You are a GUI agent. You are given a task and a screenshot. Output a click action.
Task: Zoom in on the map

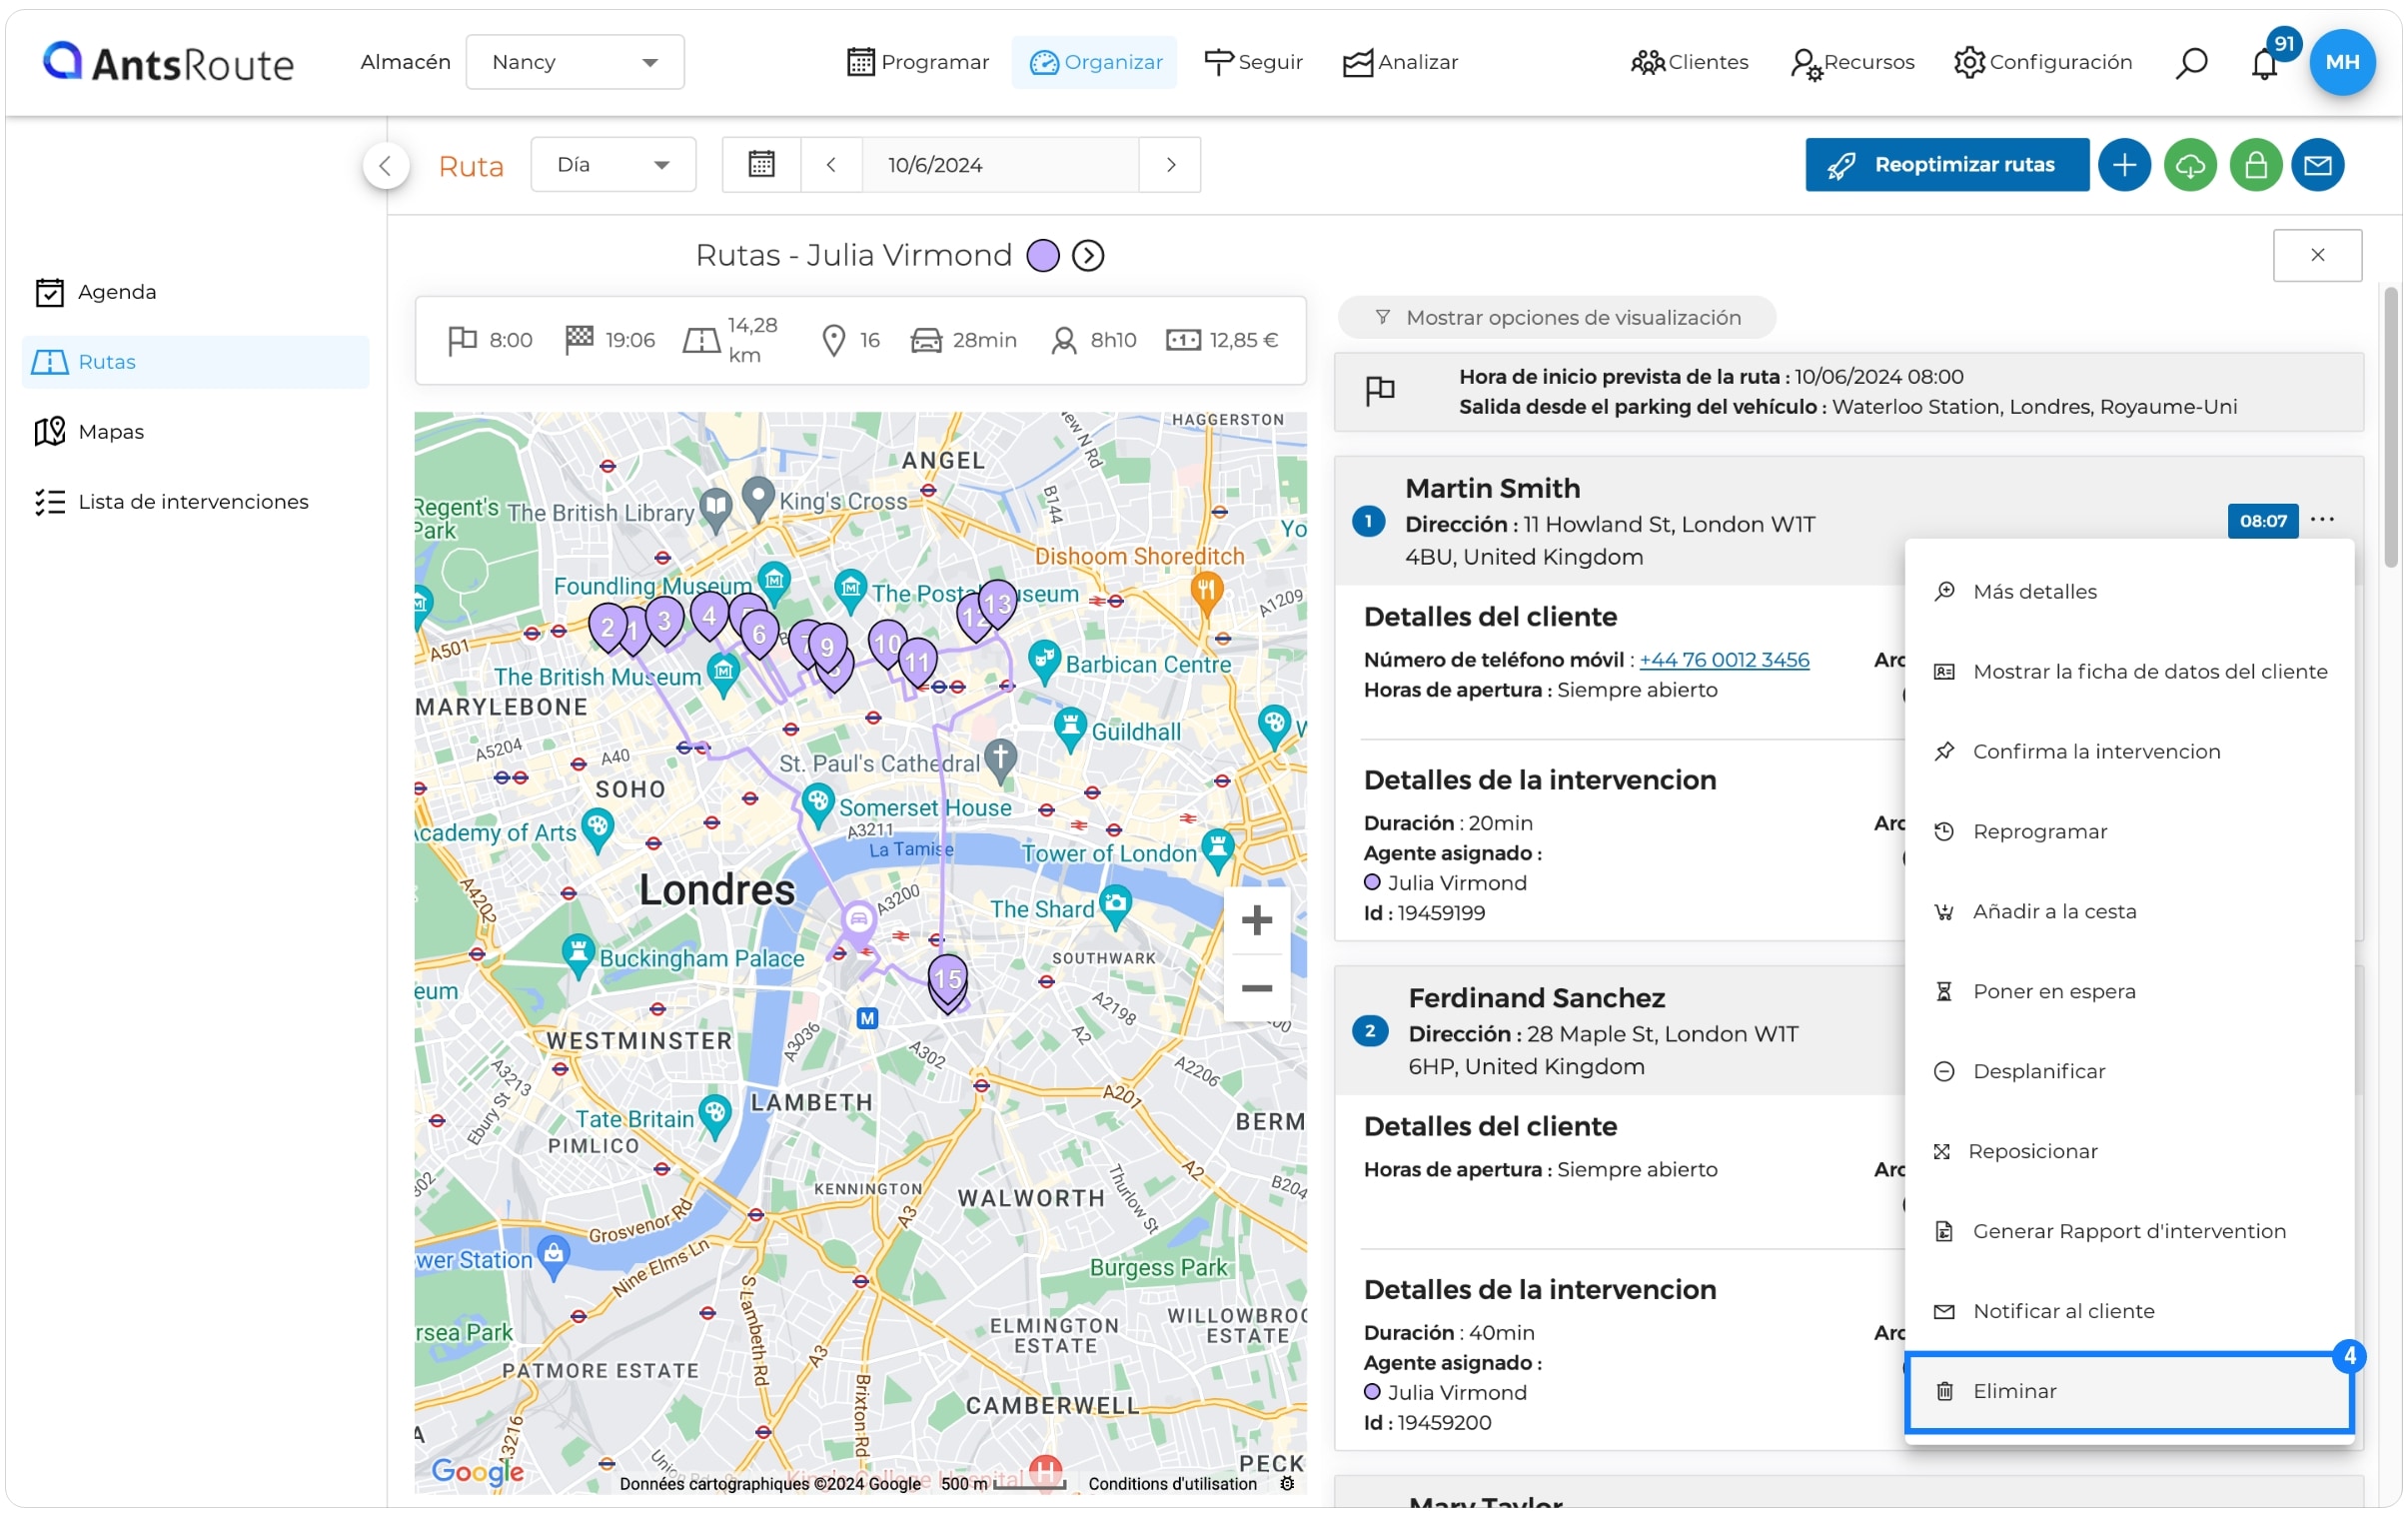tap(1257, 920)
